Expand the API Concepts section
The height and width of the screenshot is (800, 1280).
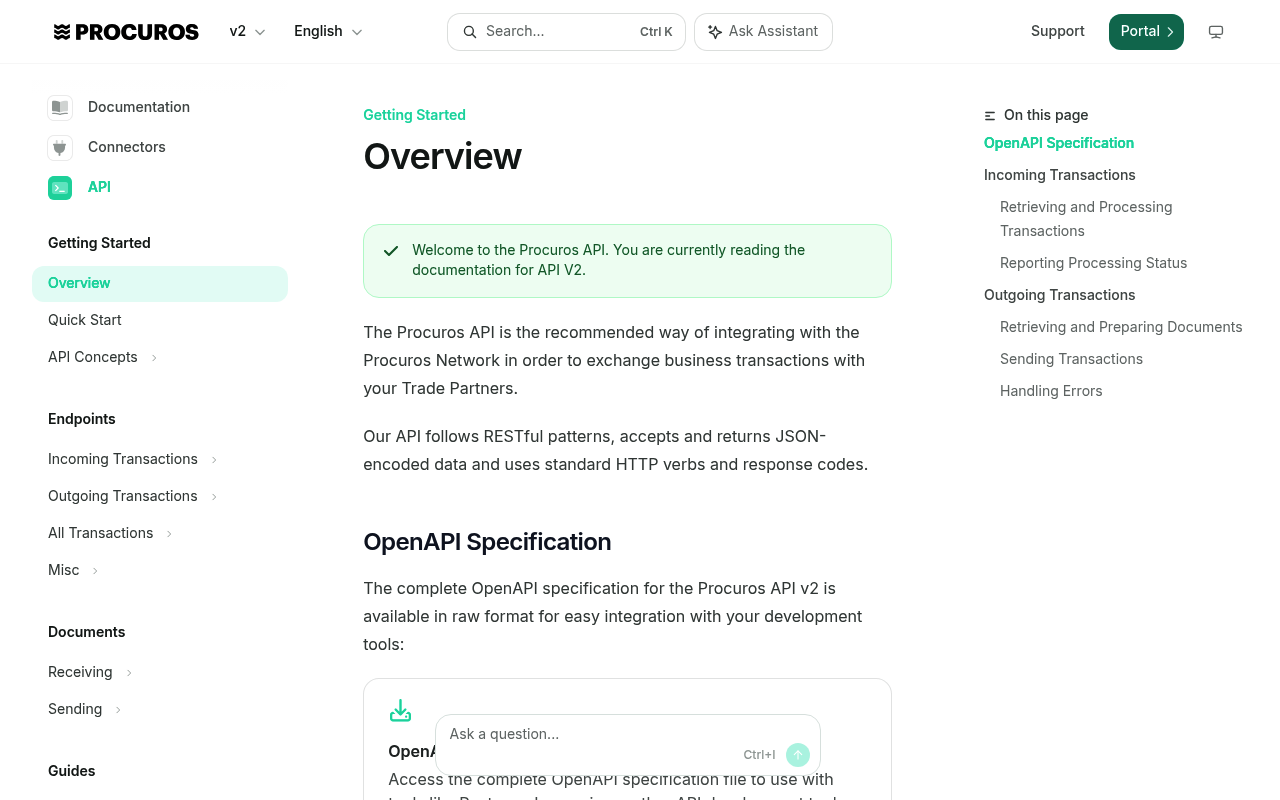(154, 358)
